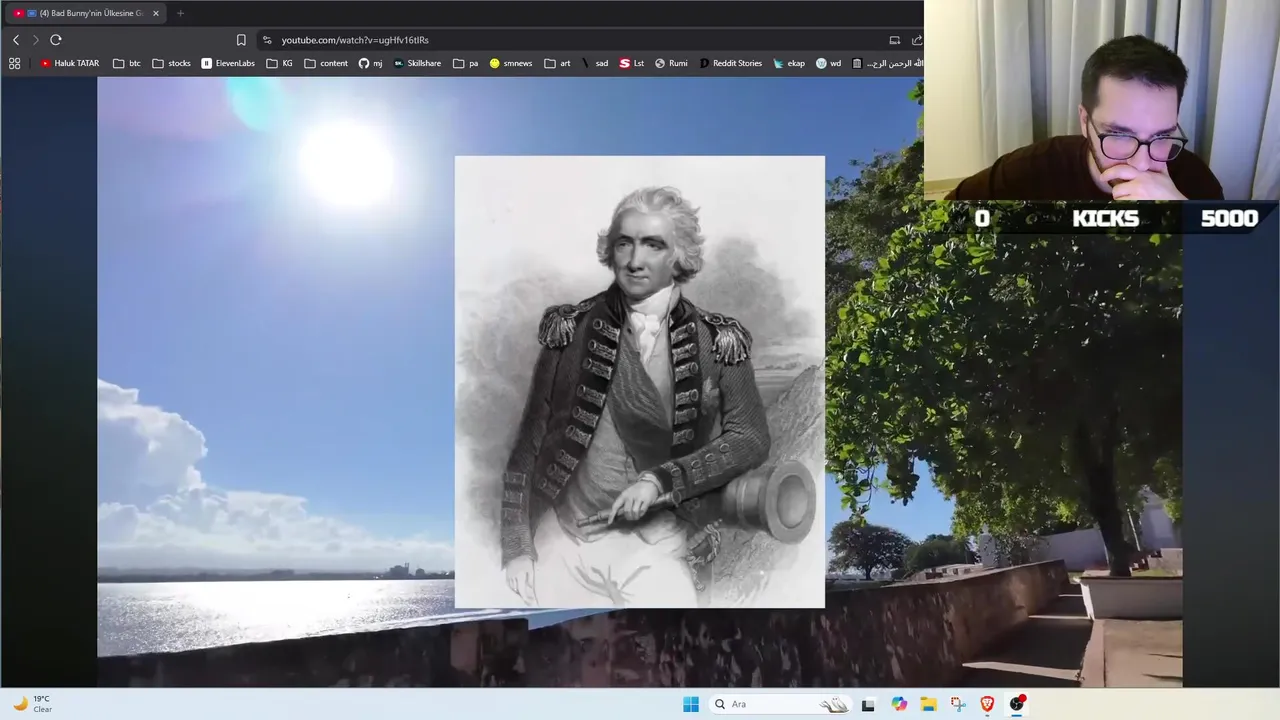Open the ekap bookmark
The width and height of the screenshot is (1280, 720).
pyautogui.click(x=789, y=63)
